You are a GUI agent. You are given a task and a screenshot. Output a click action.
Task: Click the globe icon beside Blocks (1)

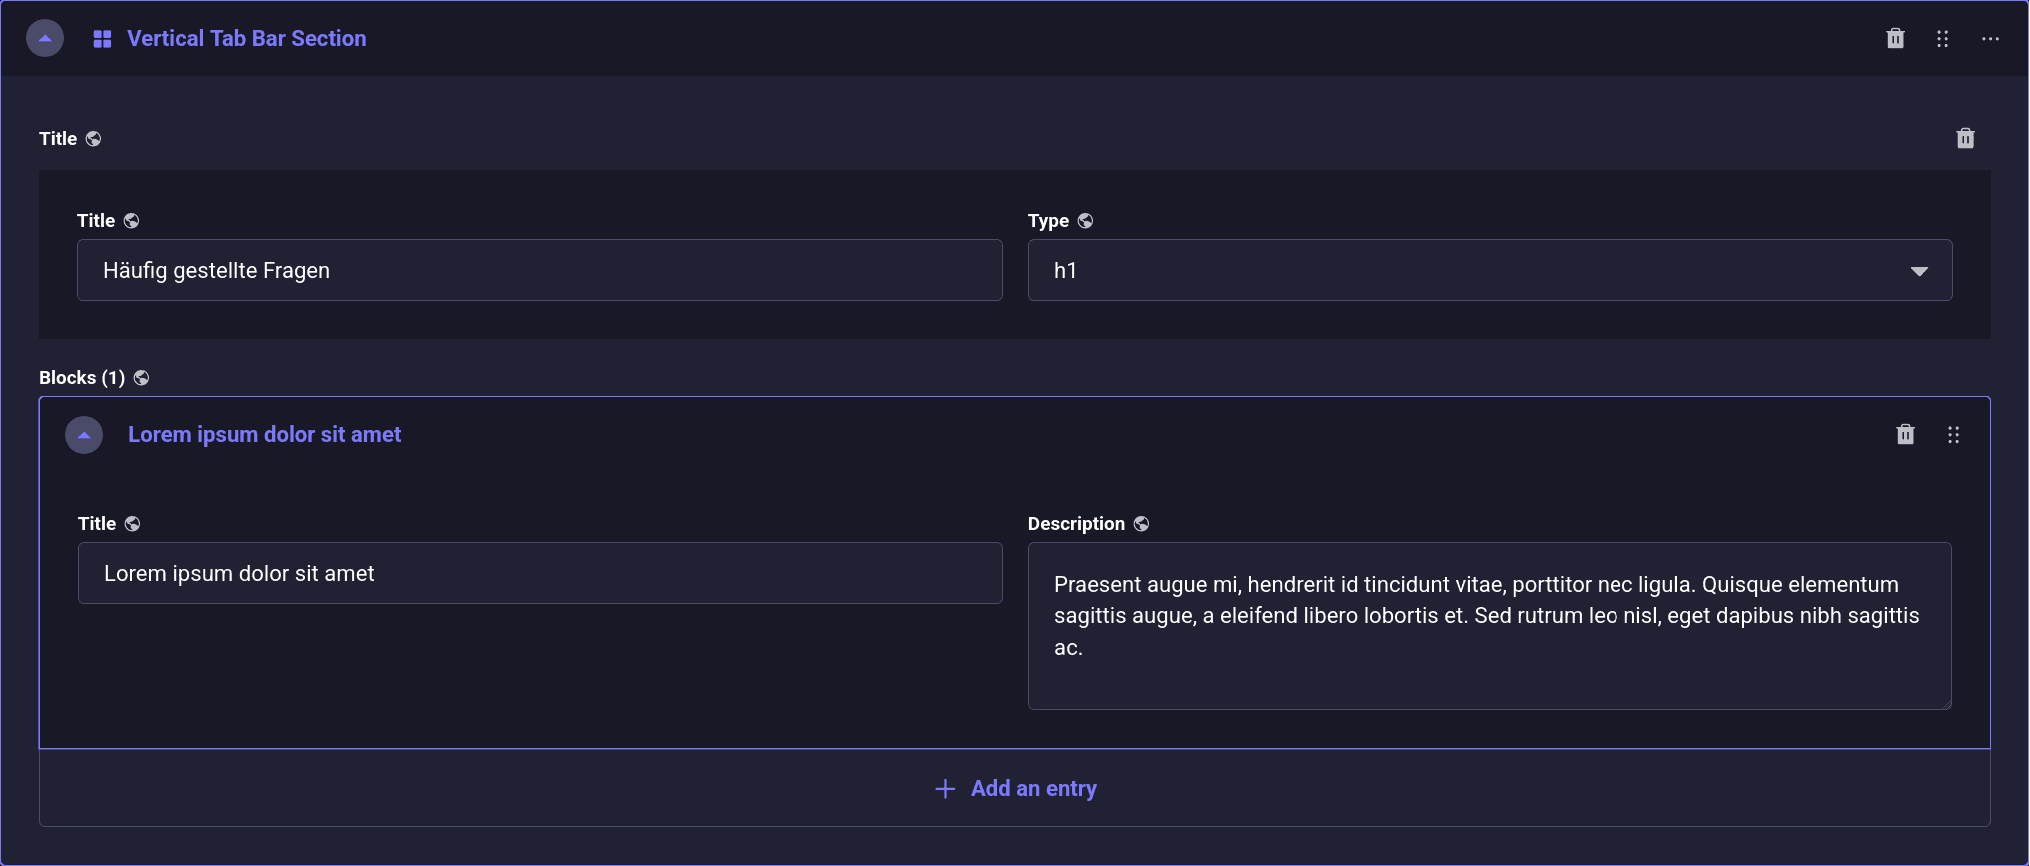coord(141,378)
